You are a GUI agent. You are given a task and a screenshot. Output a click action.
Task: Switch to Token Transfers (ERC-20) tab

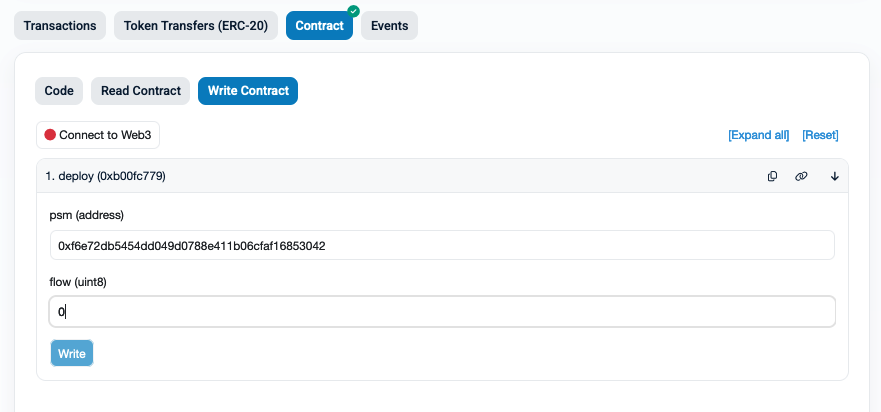196,26
